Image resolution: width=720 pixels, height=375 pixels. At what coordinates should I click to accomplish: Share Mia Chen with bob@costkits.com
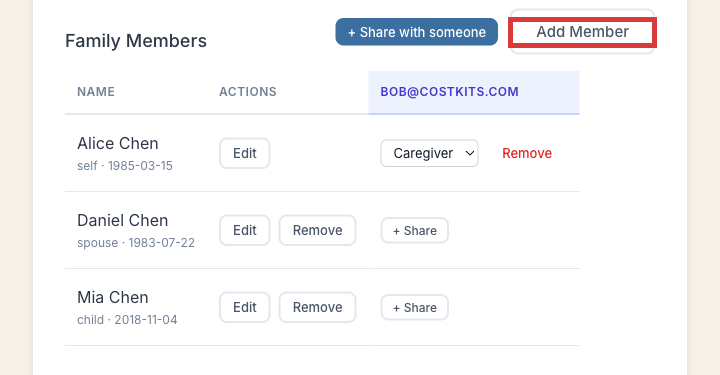click(415, 308)
